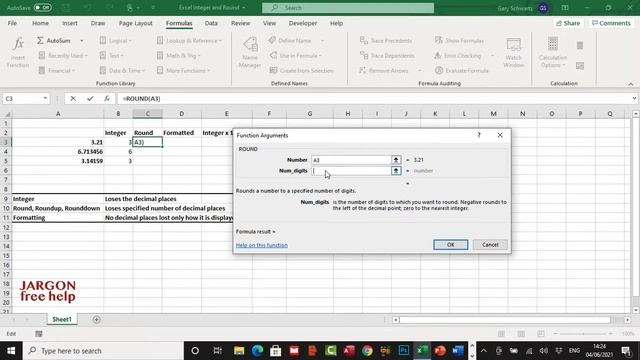Viewport: 640px width, 360px height.
Task: Click the Search box in title bar
Action: click(348, 7)
